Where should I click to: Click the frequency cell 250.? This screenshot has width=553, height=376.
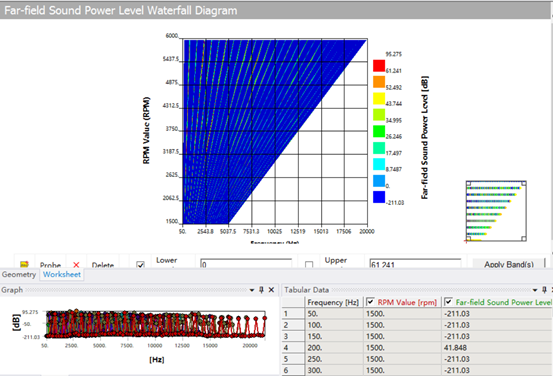(334, 359)
